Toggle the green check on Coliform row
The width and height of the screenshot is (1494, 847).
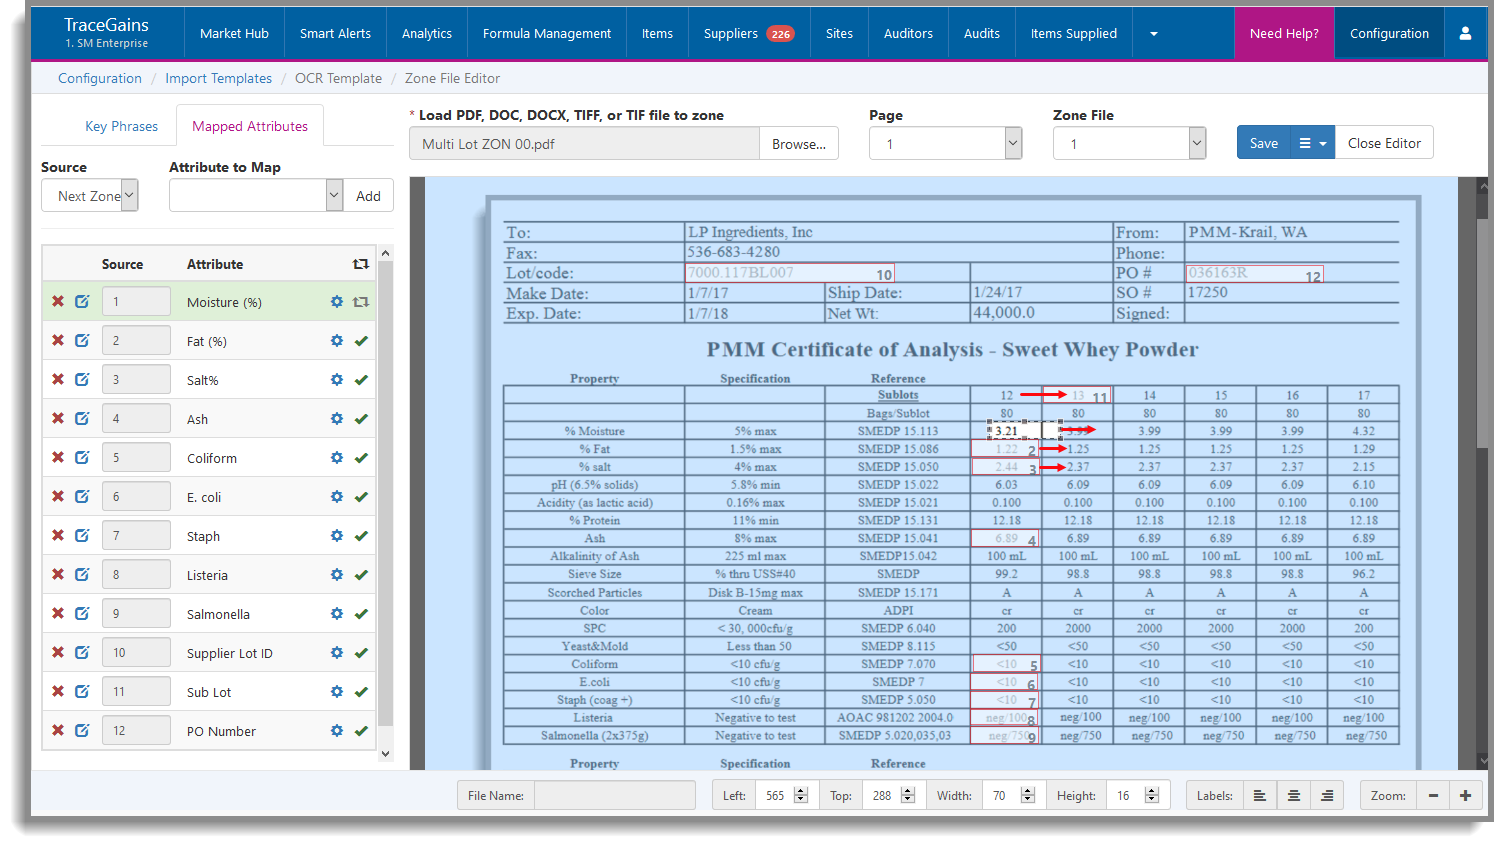(361, 457)
